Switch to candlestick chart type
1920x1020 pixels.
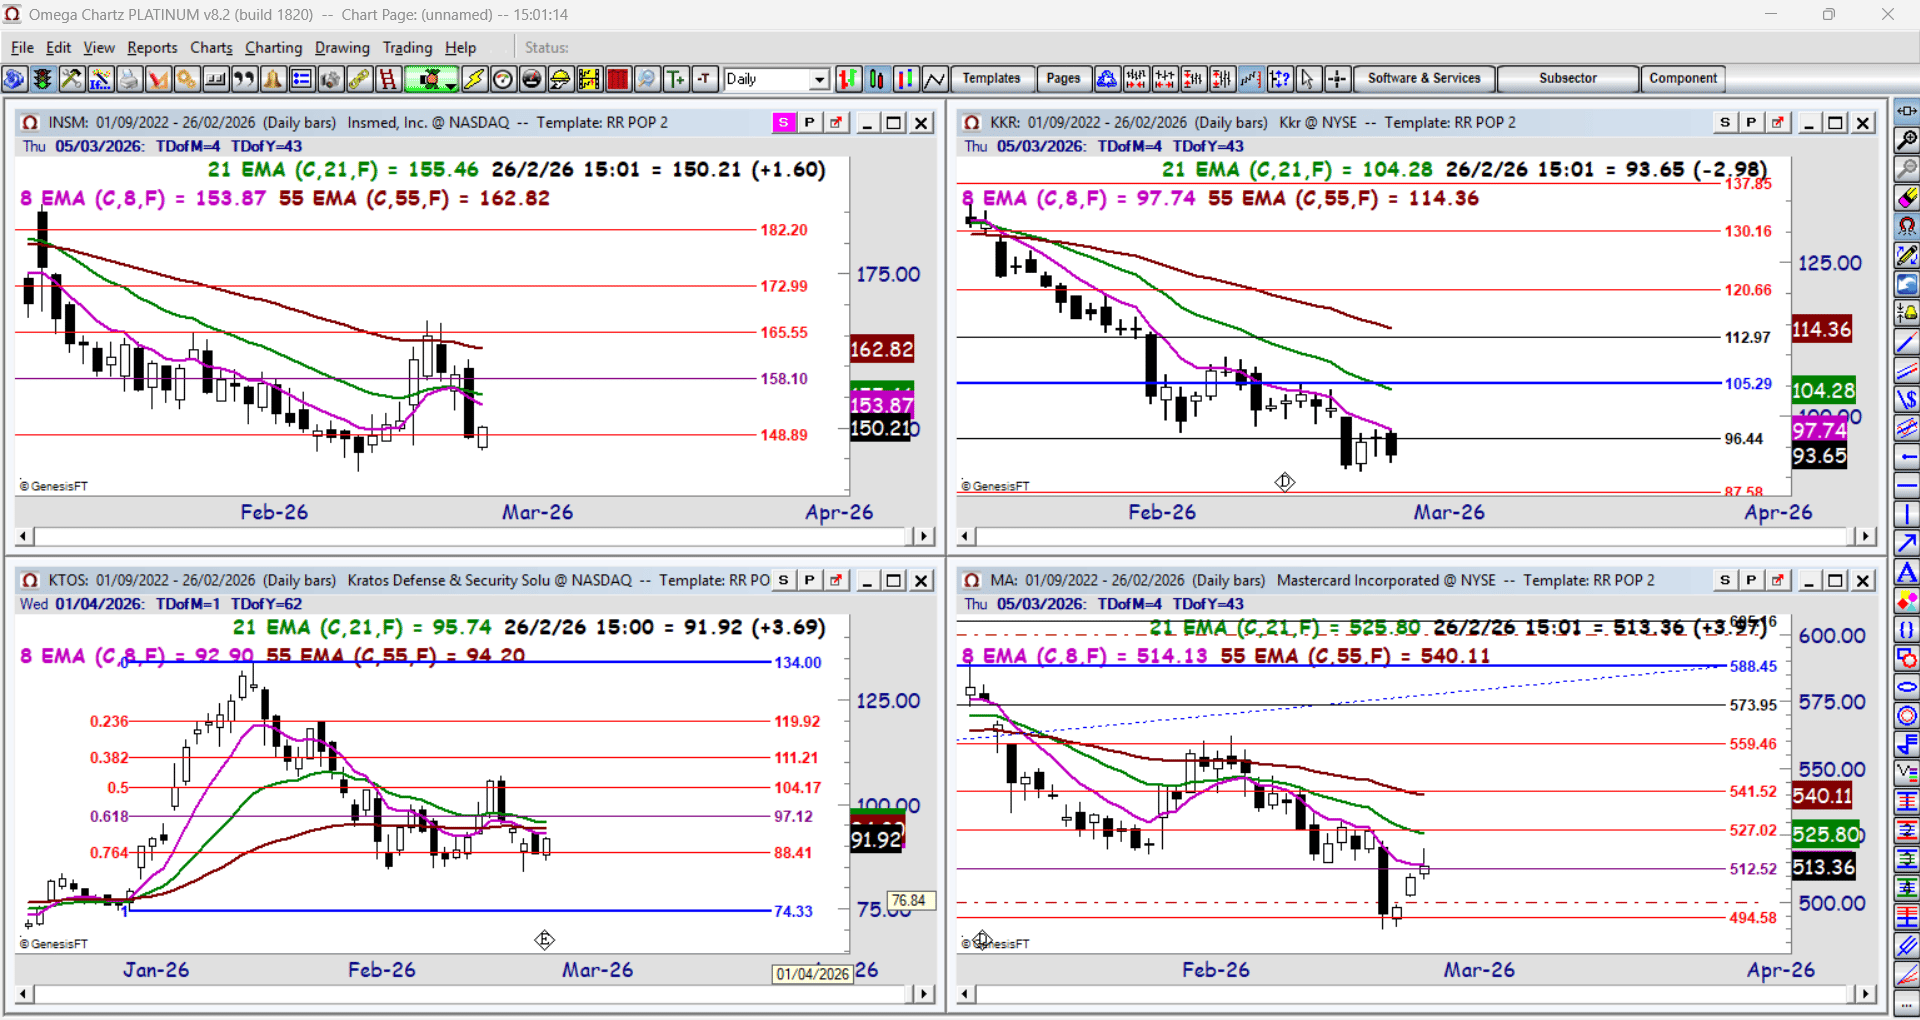point(877,79)
